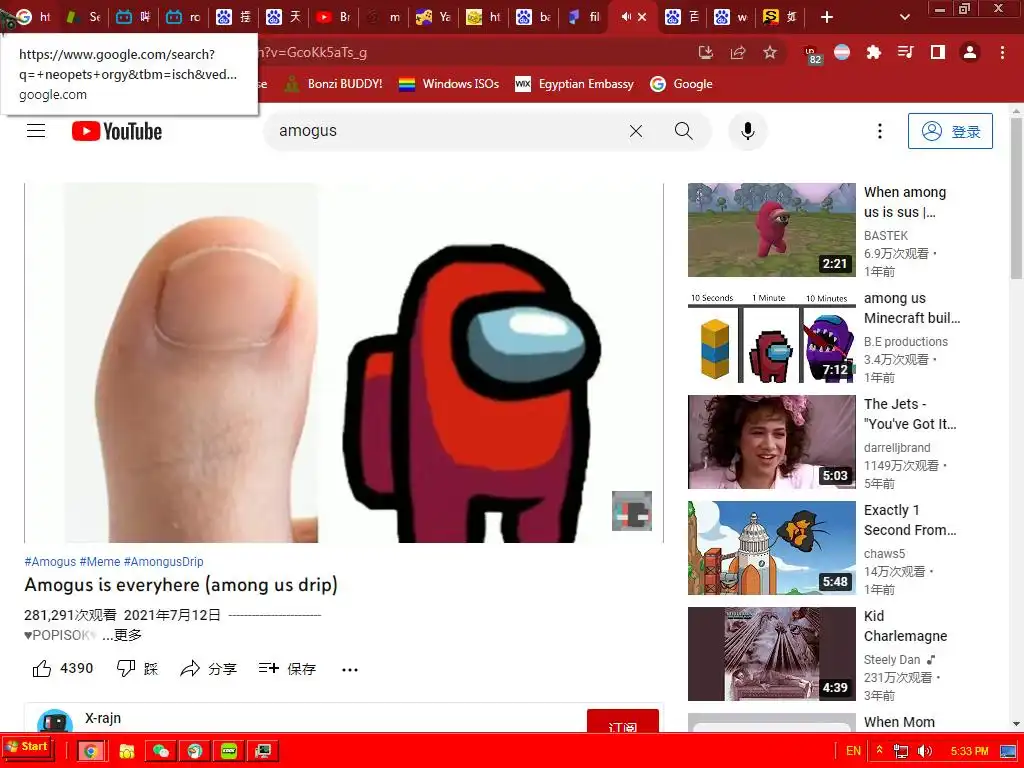Open the Extensions puzzle menu
Image resolution: width=1024 pixels, height=768 pixels.
pyautogui.click(x=873, y=52)
